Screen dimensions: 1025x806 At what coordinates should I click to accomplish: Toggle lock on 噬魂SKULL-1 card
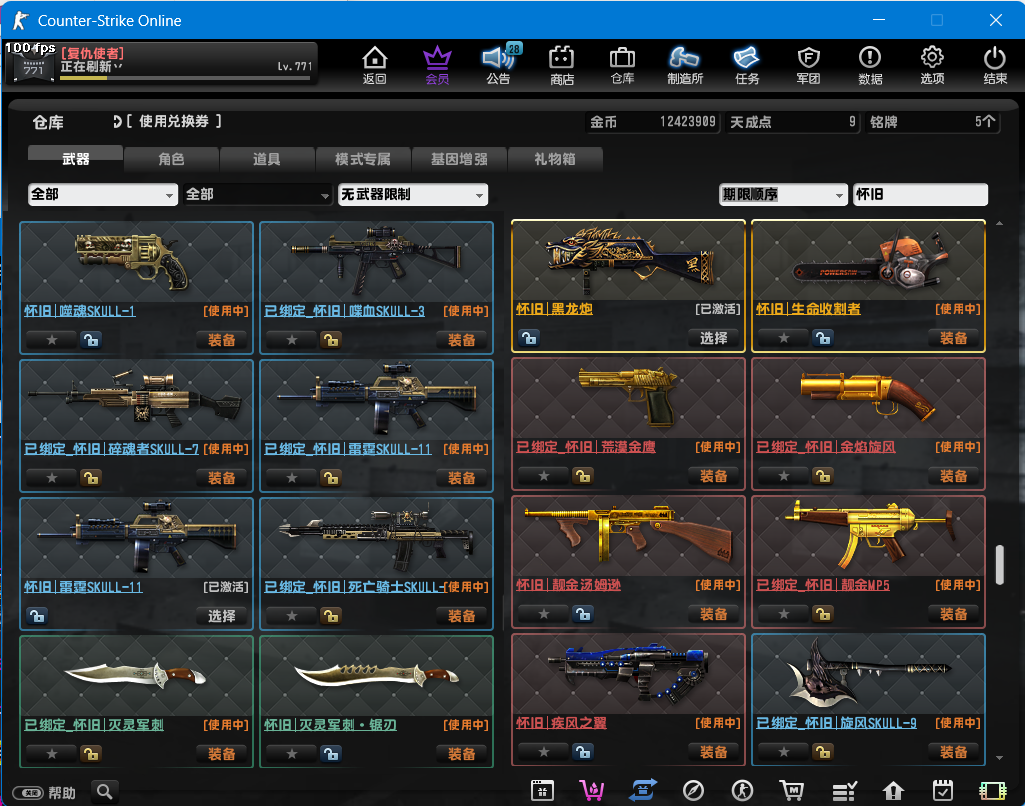(91, 340)
